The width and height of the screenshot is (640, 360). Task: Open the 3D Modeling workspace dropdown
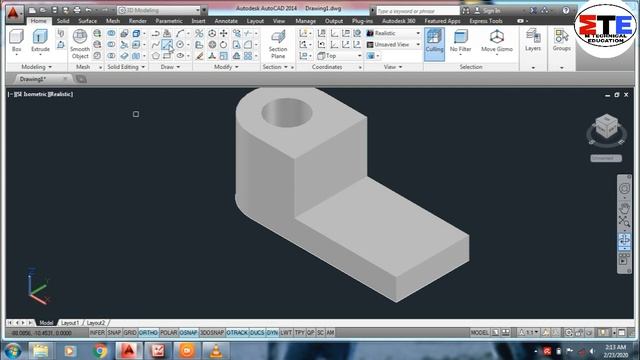tap(159, 10)
